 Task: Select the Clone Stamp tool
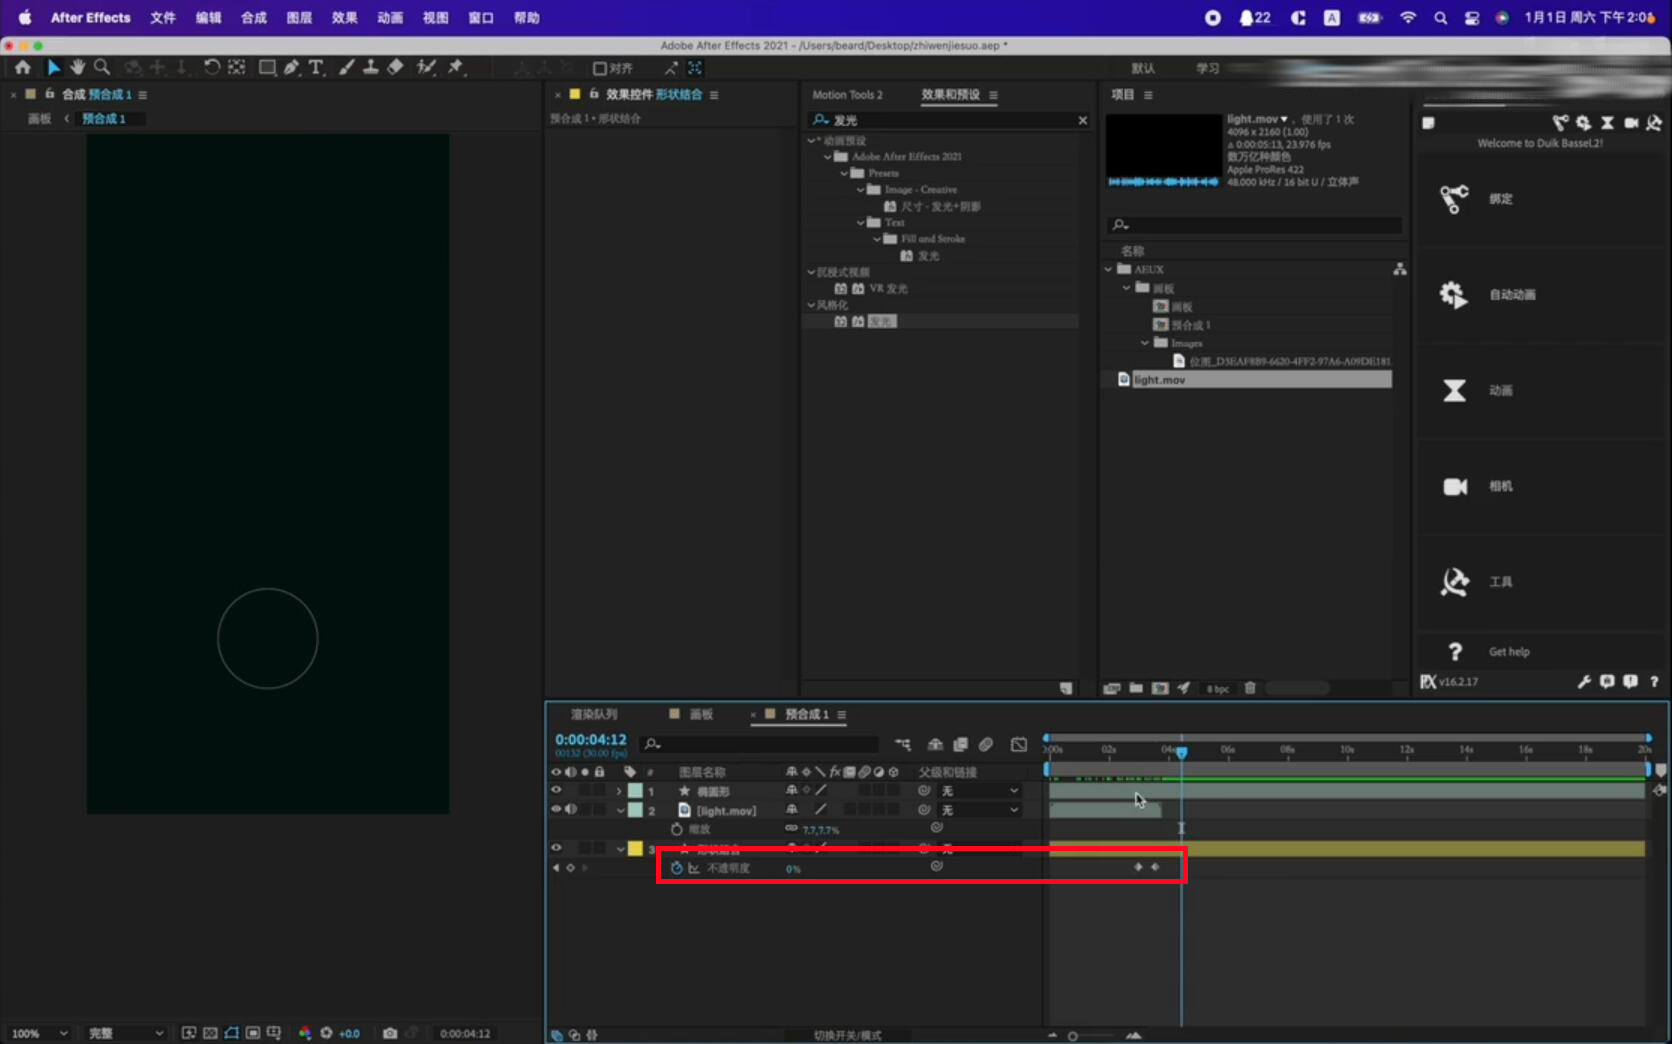click(370, 67)
